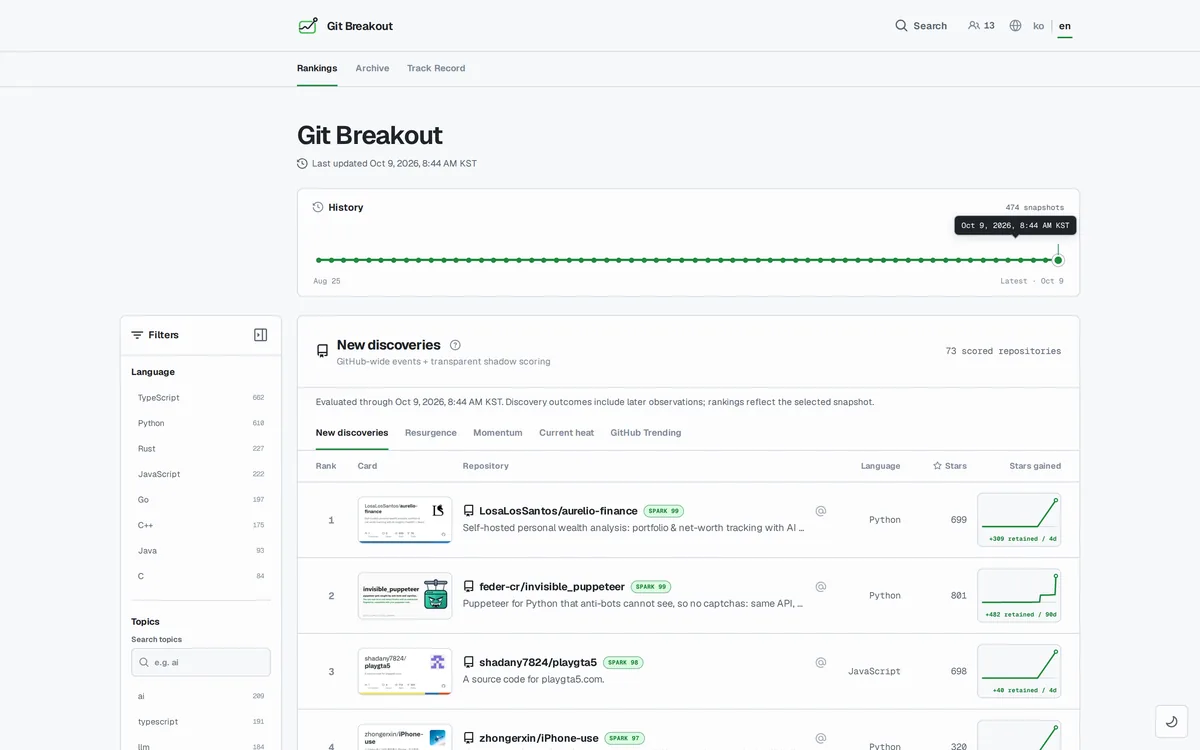This screenshot has width=1200, height=750.
Task: Filter by typescript topic
Action: point(201,721)
